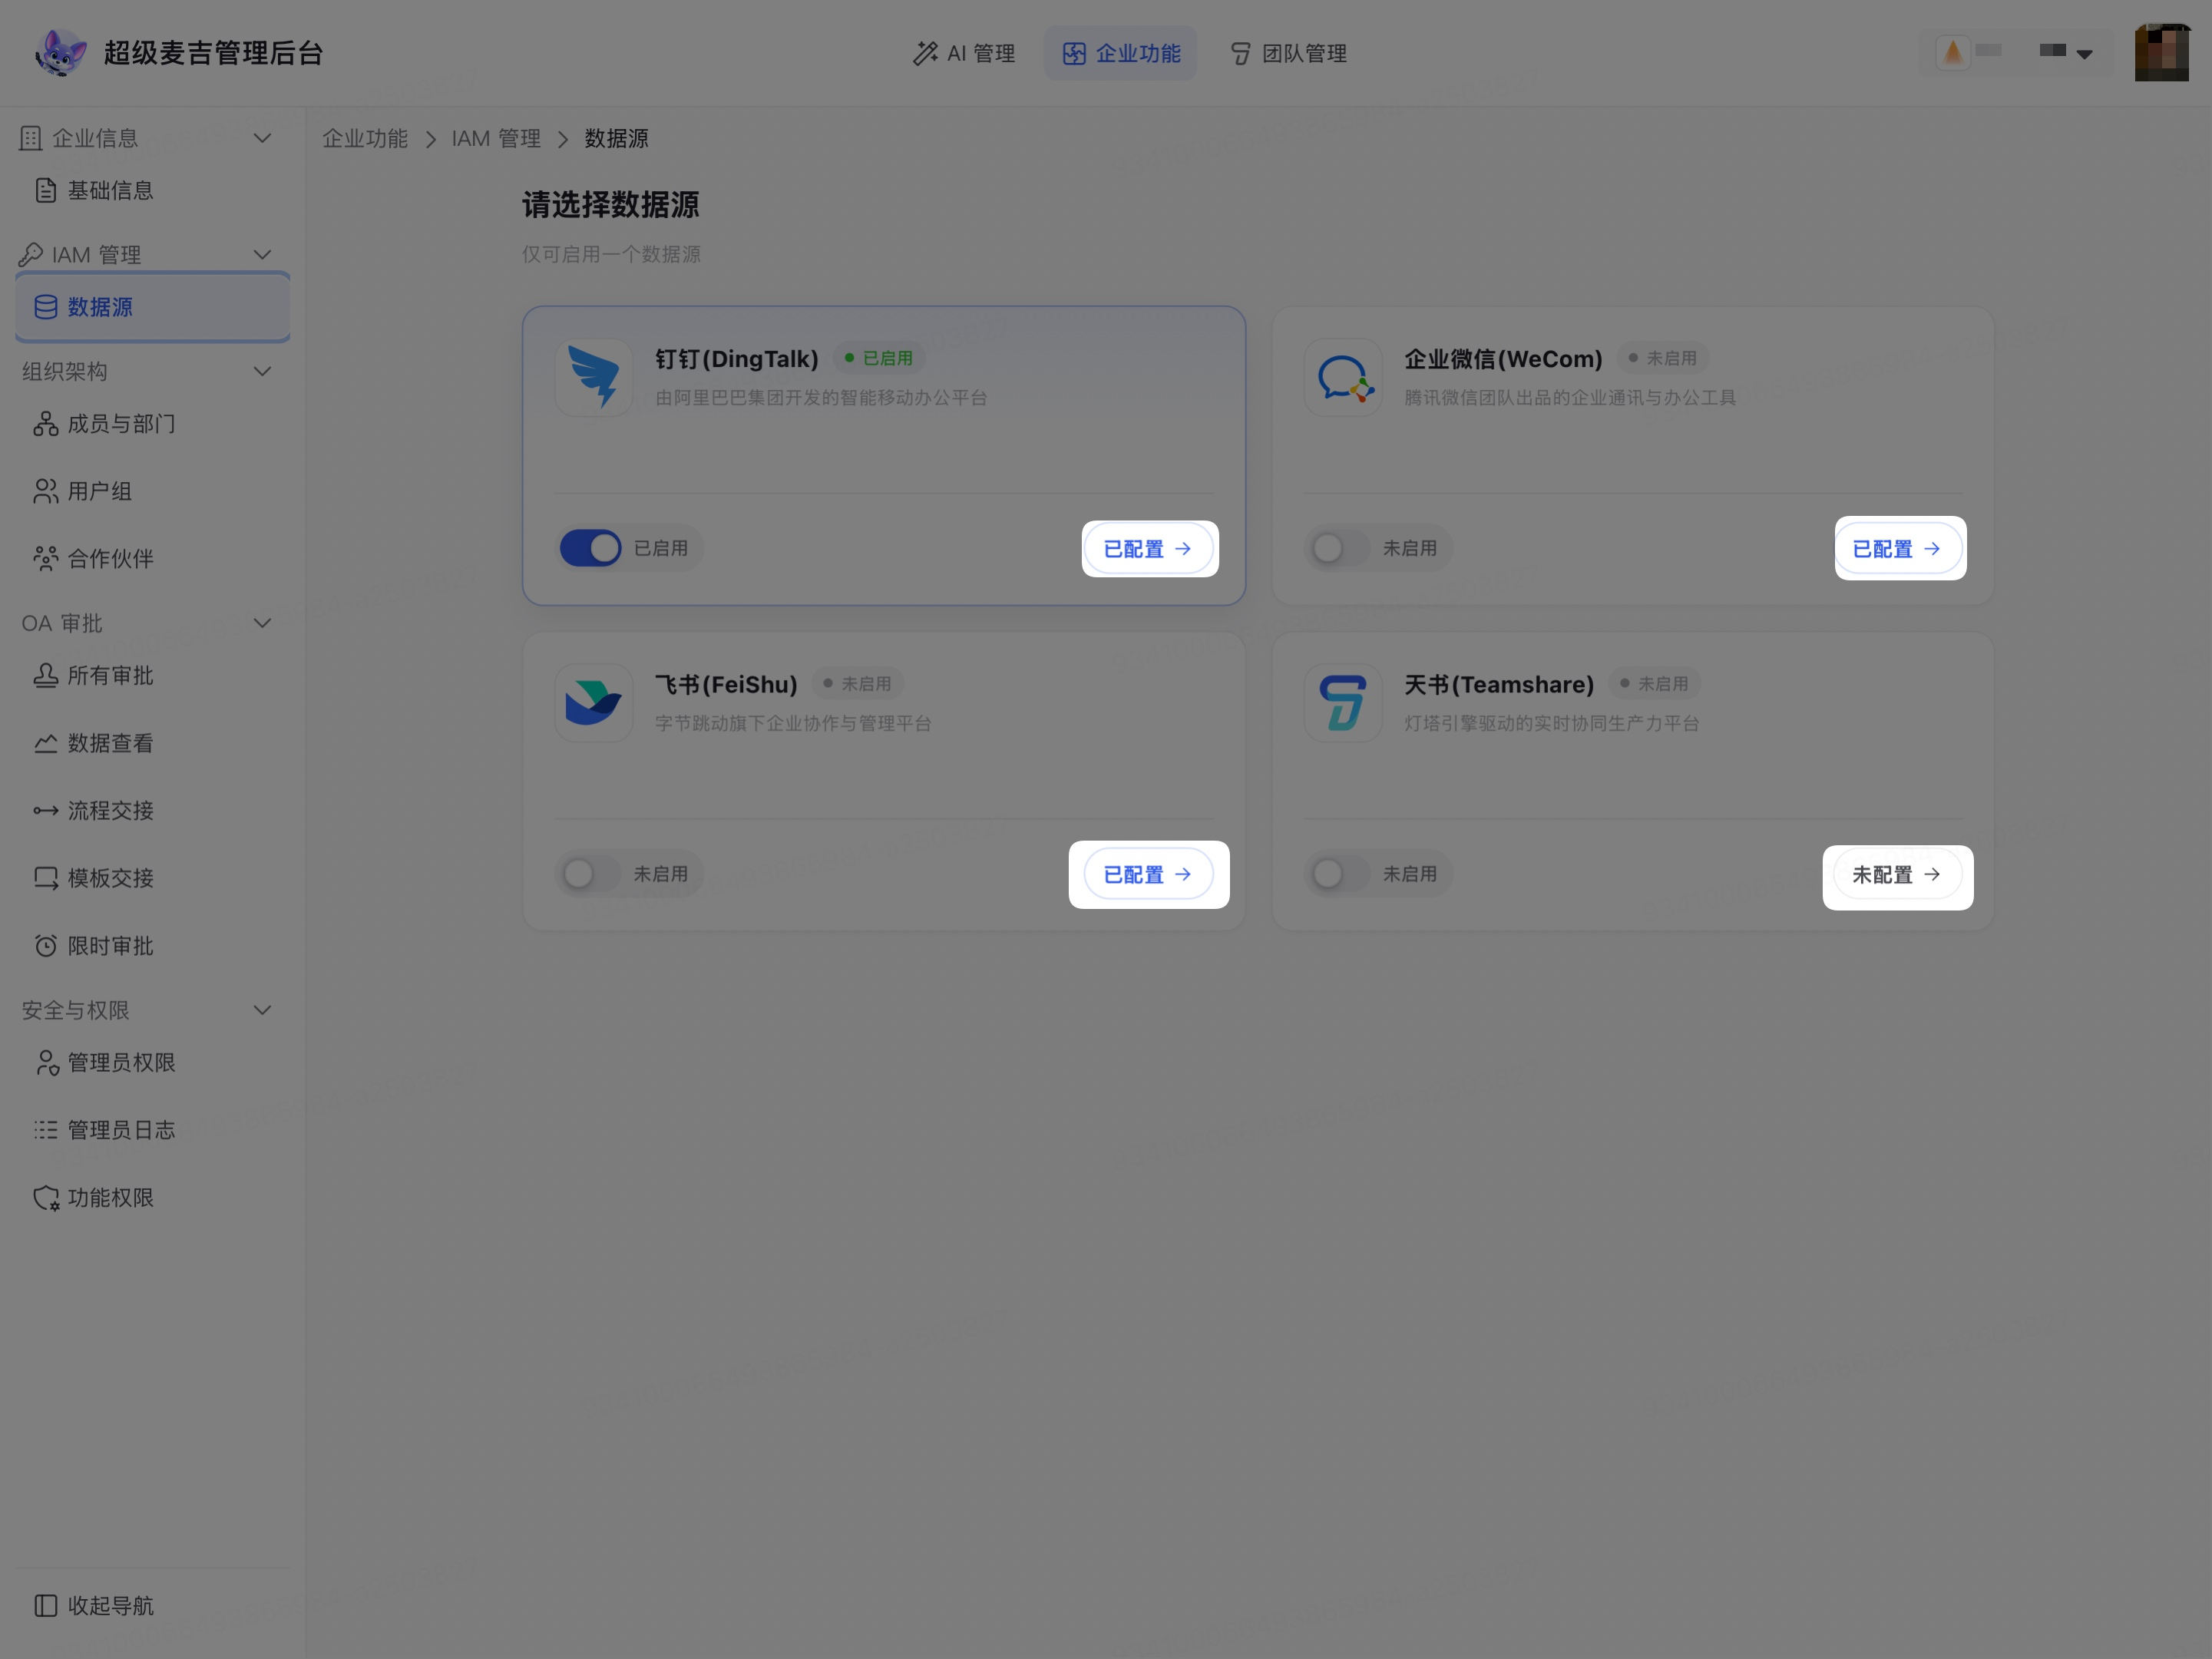
Task: Collapse the OA 审批 sidebar section
Action: click(x=262, y=623)
